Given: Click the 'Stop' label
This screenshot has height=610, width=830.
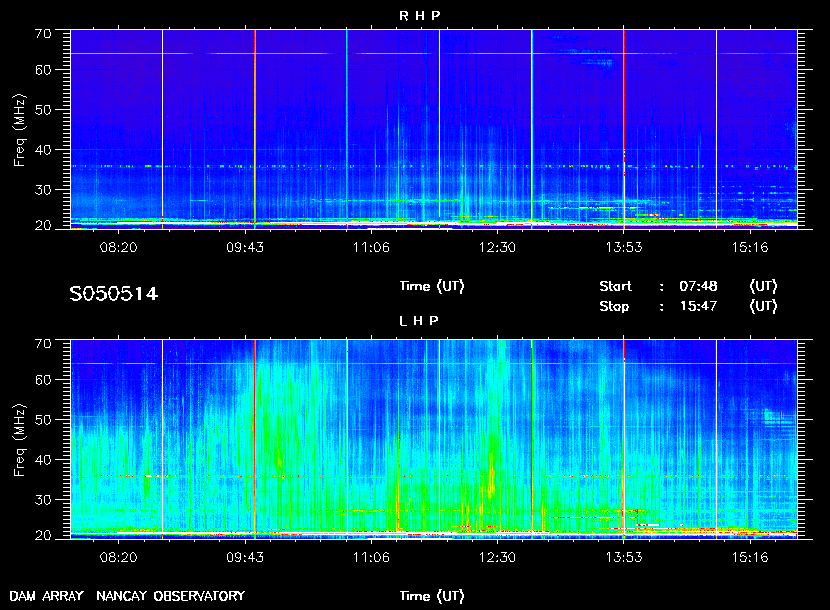Looking at the screenshot, I should (x=614, y=307).
